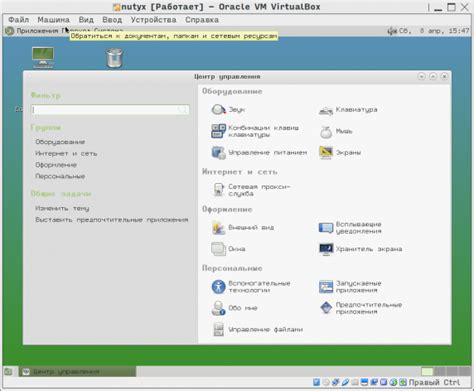Open Хранитель экрана screensaver icon

[x=326, y=249]
